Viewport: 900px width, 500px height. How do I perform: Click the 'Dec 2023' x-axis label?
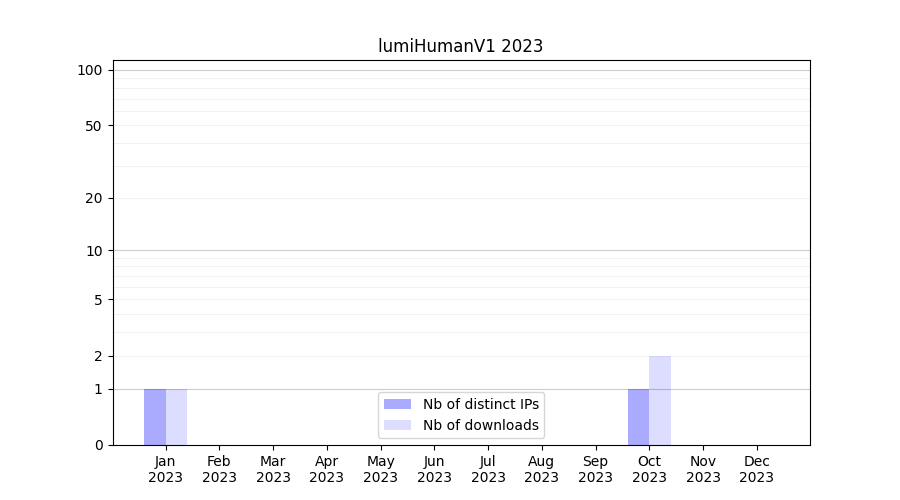pos(756,469)
